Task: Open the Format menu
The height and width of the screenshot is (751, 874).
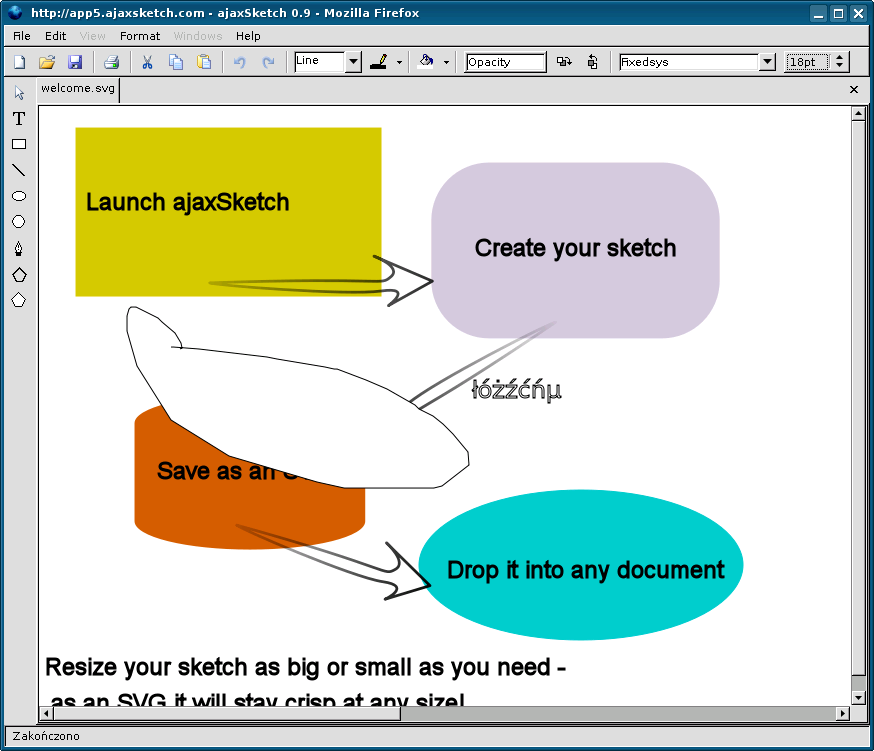Action: pyautogui.click(x=140, y=36)
